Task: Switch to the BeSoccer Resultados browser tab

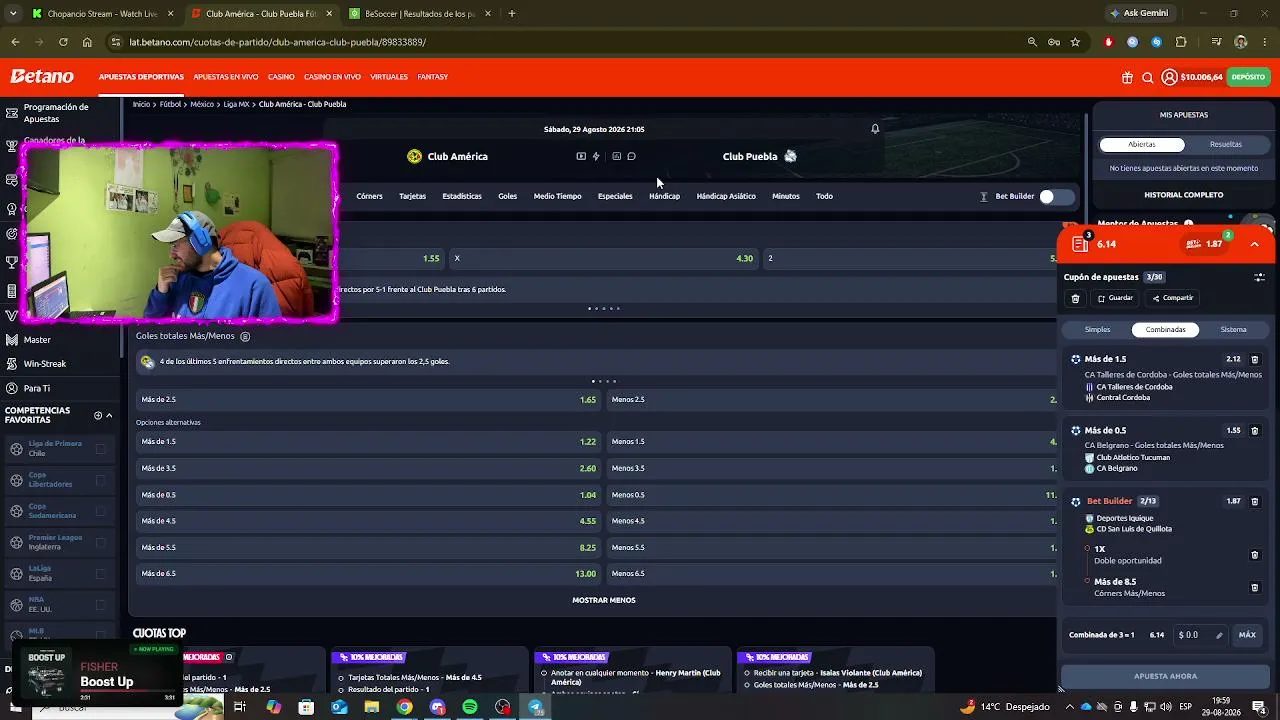Action: (x=420, y=14)
